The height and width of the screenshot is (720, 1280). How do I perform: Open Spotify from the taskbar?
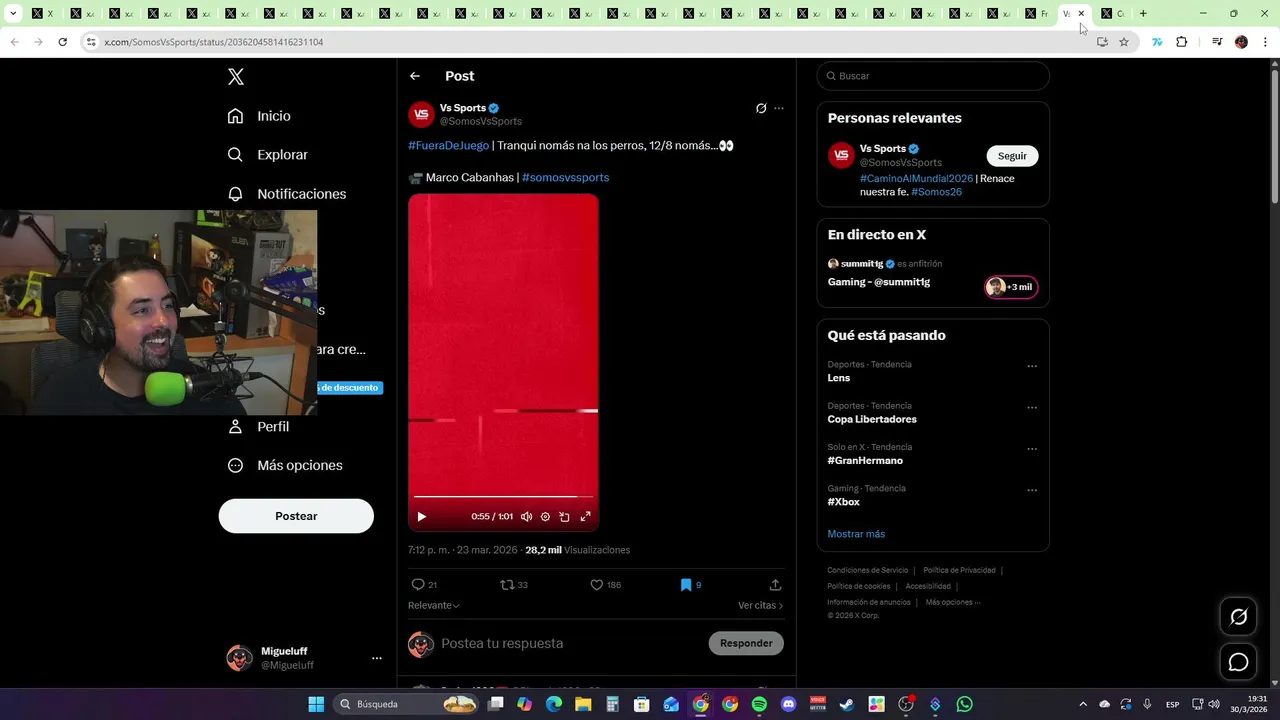[x=759, y=704]
